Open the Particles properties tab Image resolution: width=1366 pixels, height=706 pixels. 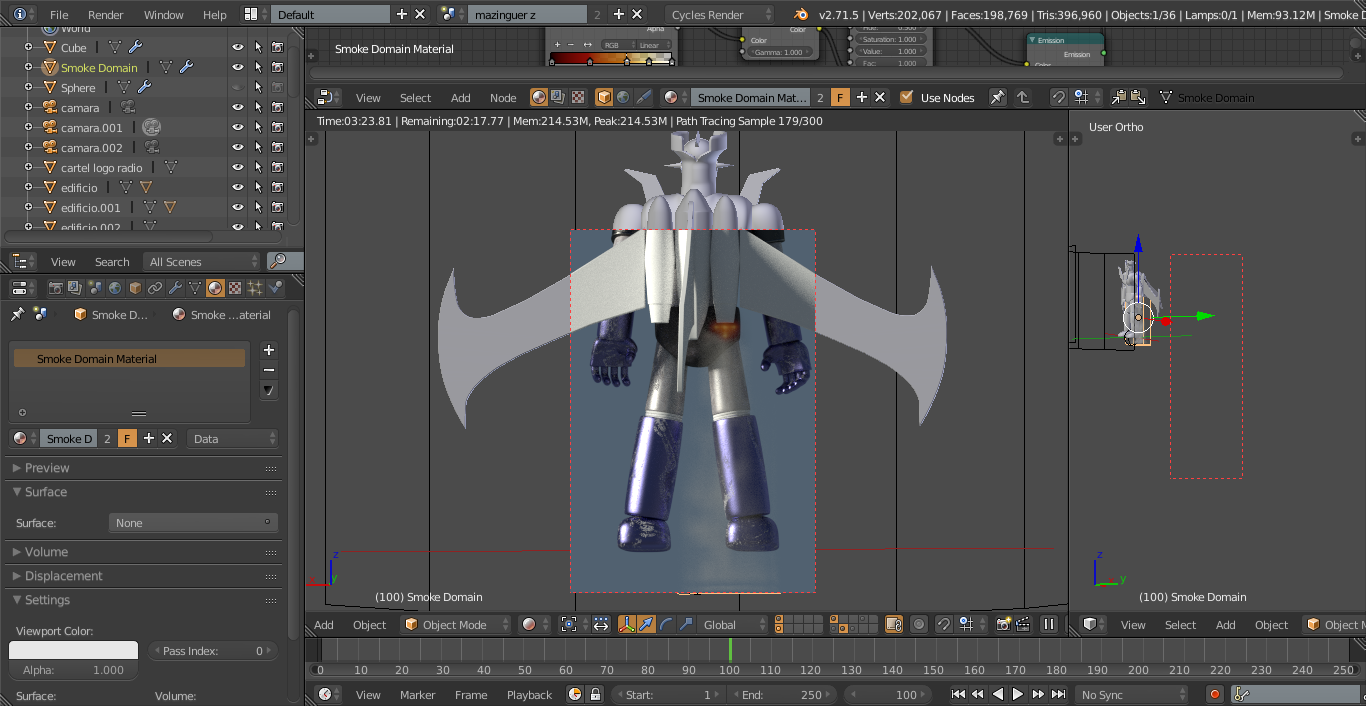[x=255, y=288]
